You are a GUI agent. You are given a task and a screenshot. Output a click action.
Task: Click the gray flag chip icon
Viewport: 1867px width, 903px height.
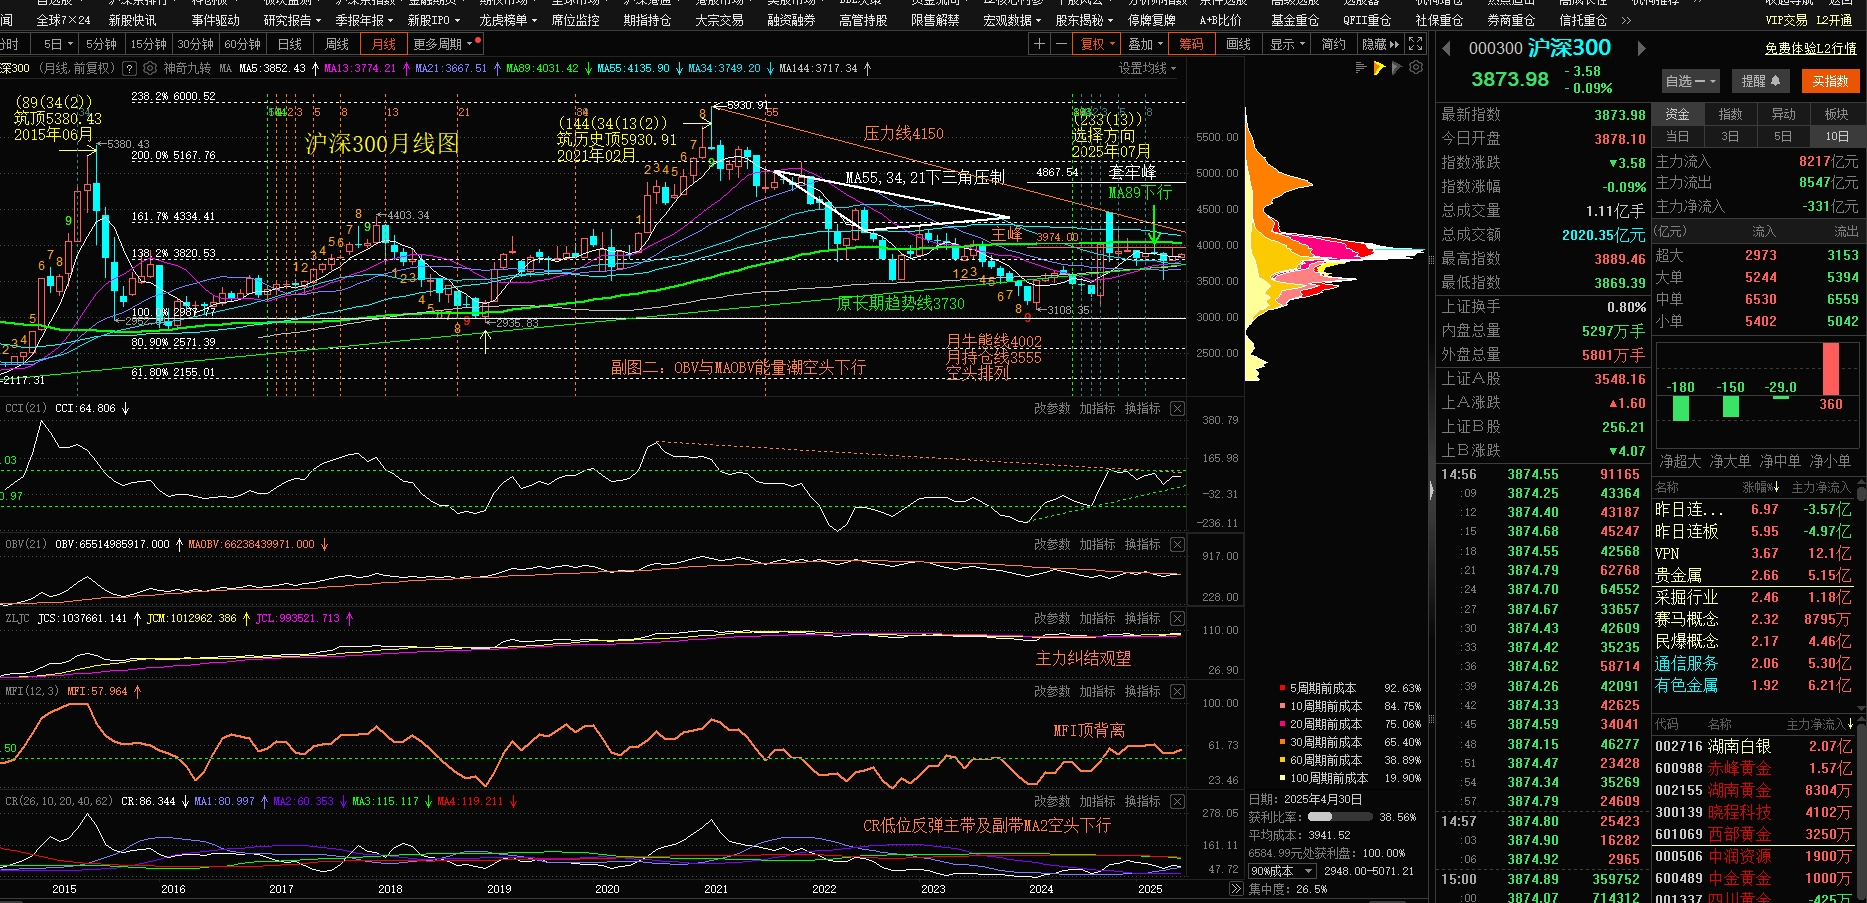pos(1398,68)
